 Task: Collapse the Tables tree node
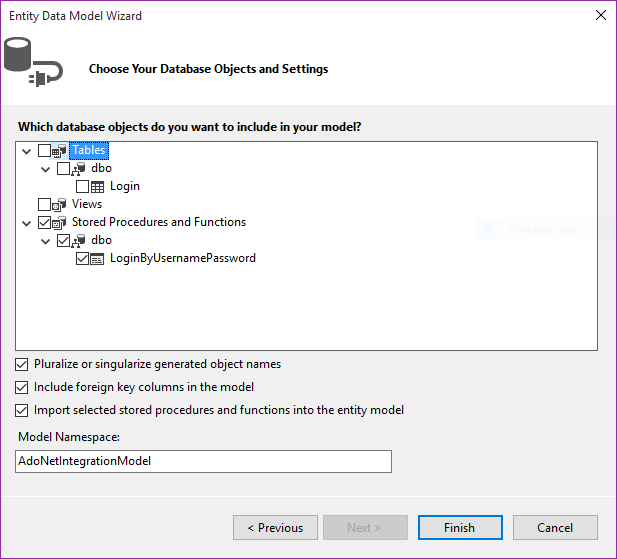26,151
